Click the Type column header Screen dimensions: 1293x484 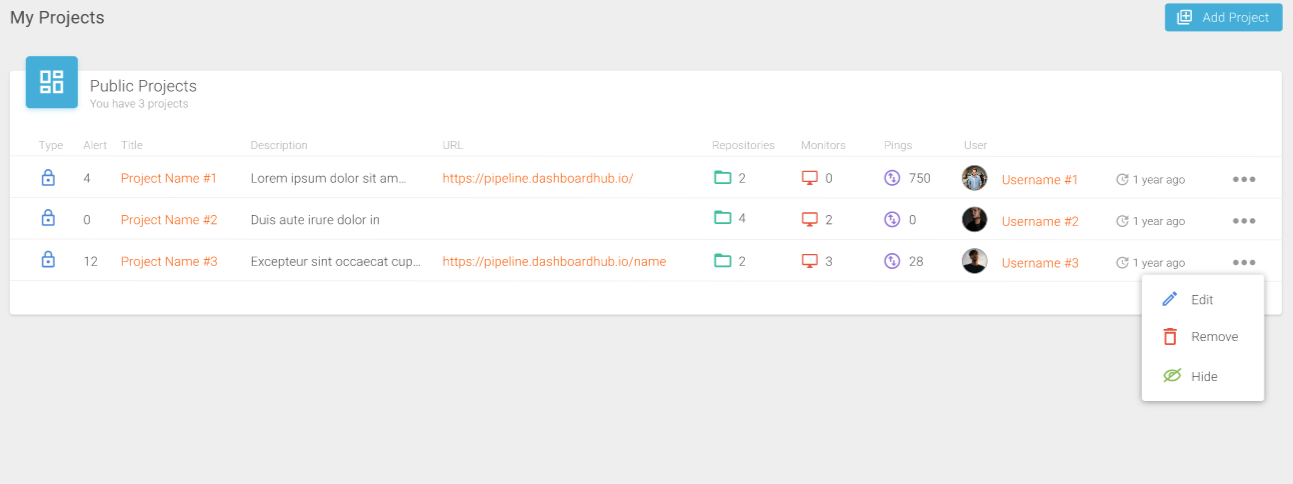[x=51, y=145]
